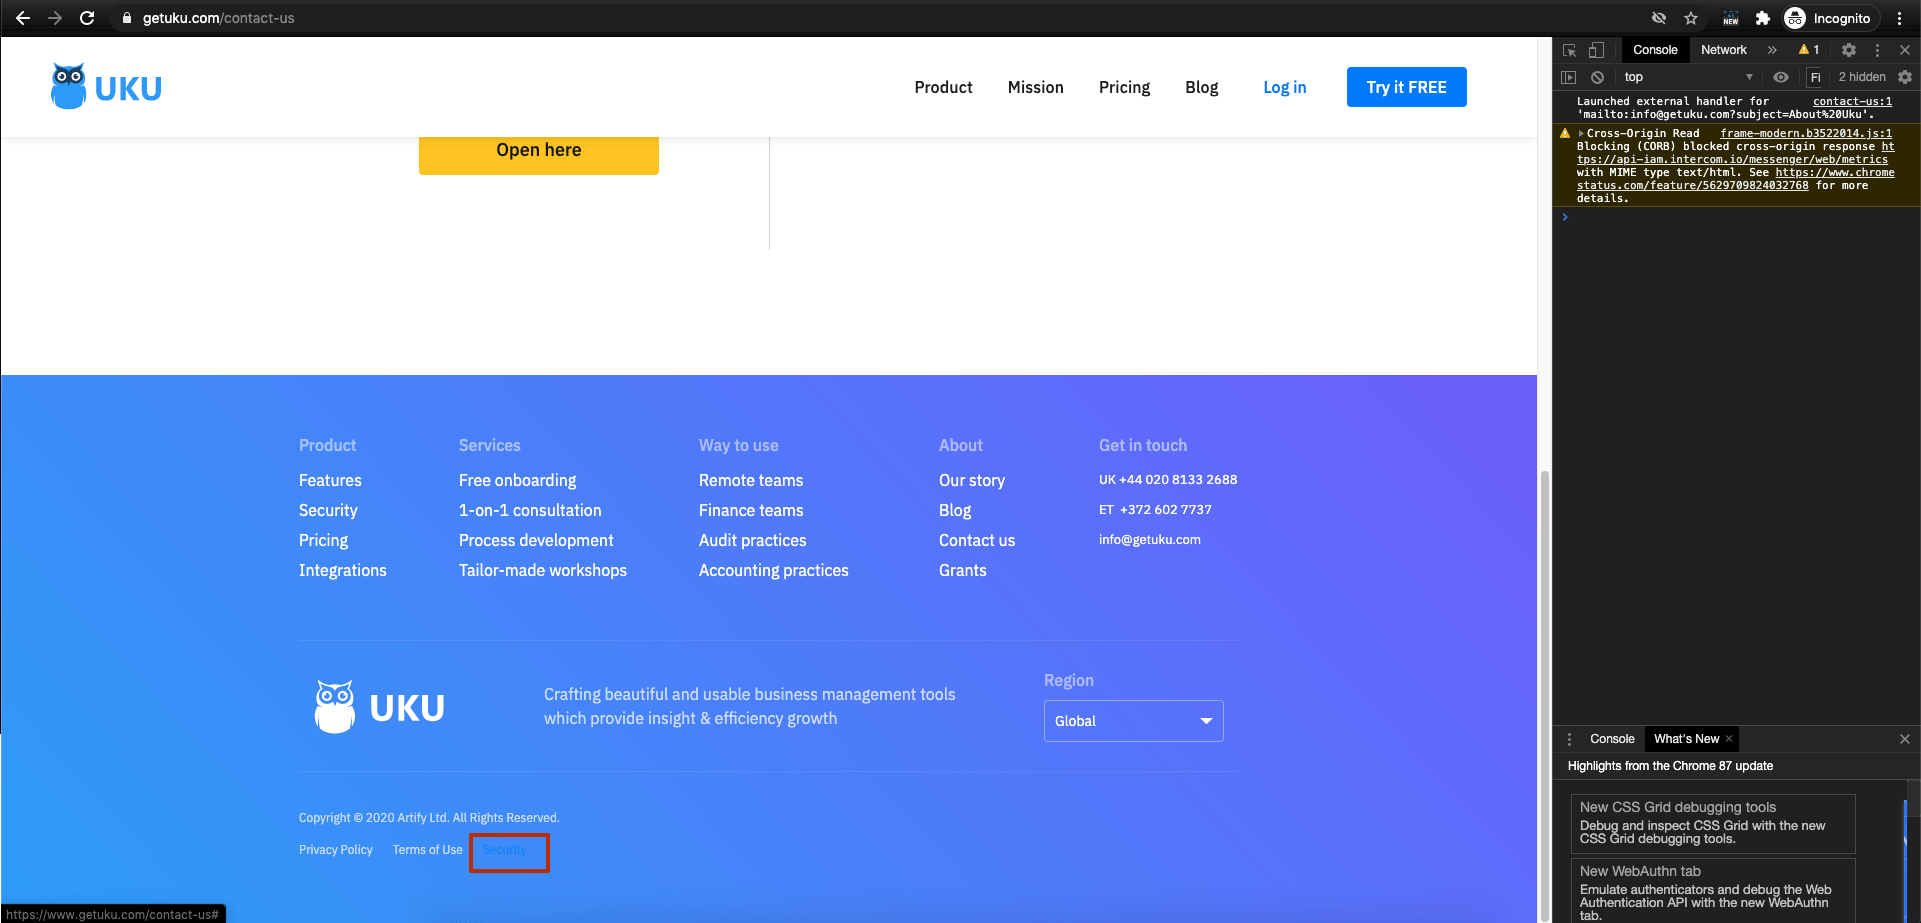Image resolution: width=1921 pixels, height=923 pixels.
Task: Show more DevTools tabs with double chevron
Action: [x=1772, y=50]
